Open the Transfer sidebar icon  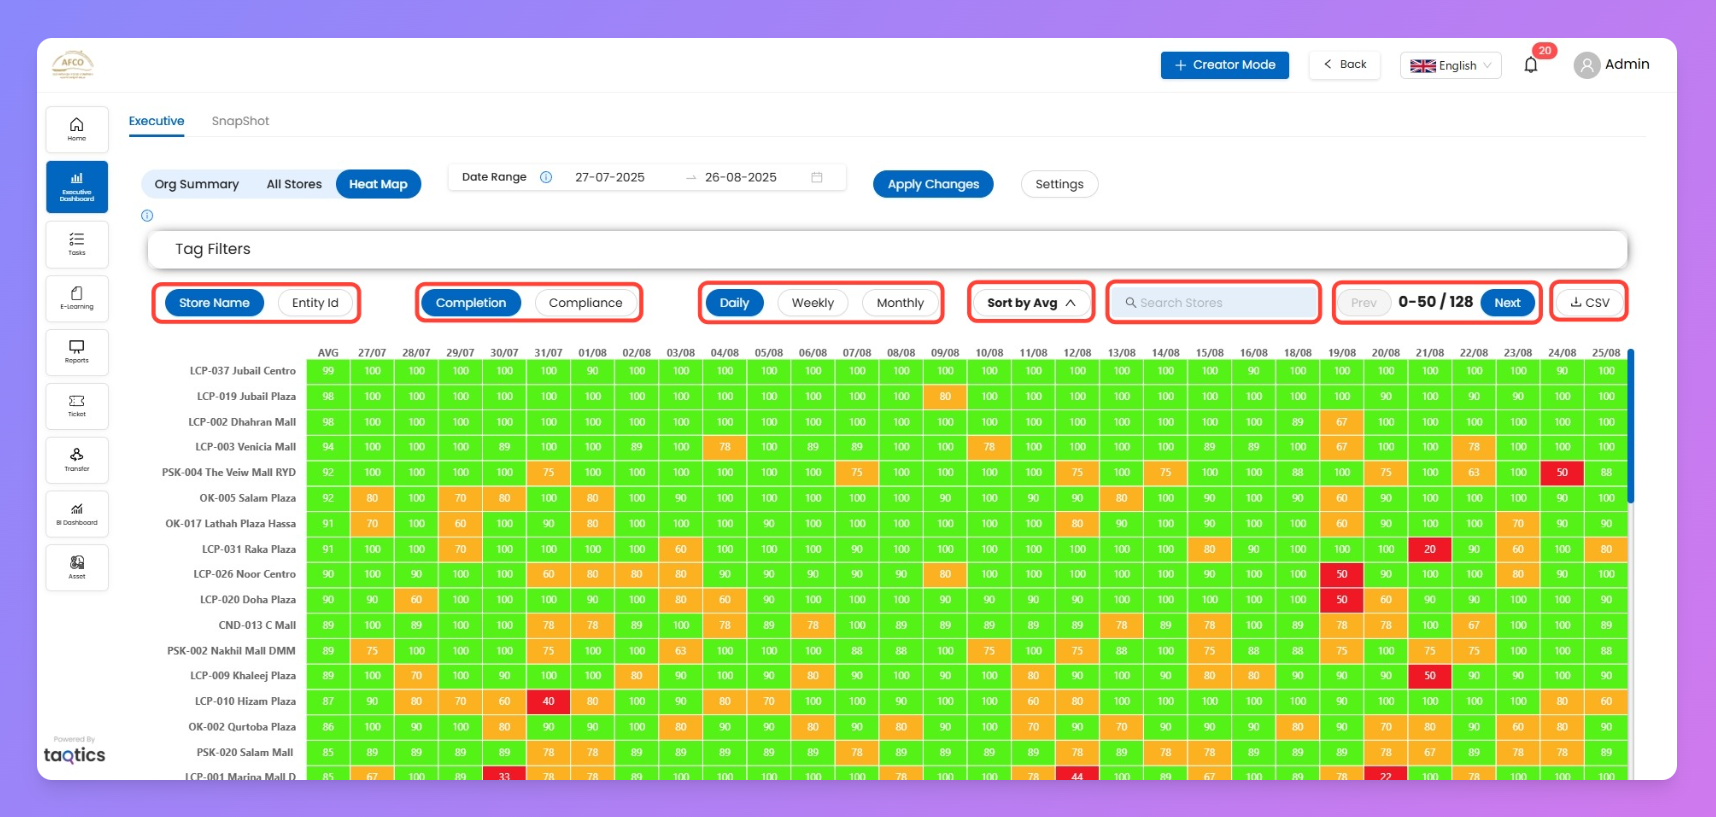point(77,459)
